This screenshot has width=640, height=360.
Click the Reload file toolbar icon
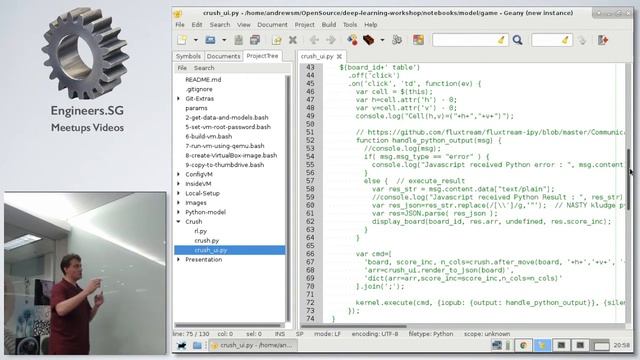coord(277,40)
